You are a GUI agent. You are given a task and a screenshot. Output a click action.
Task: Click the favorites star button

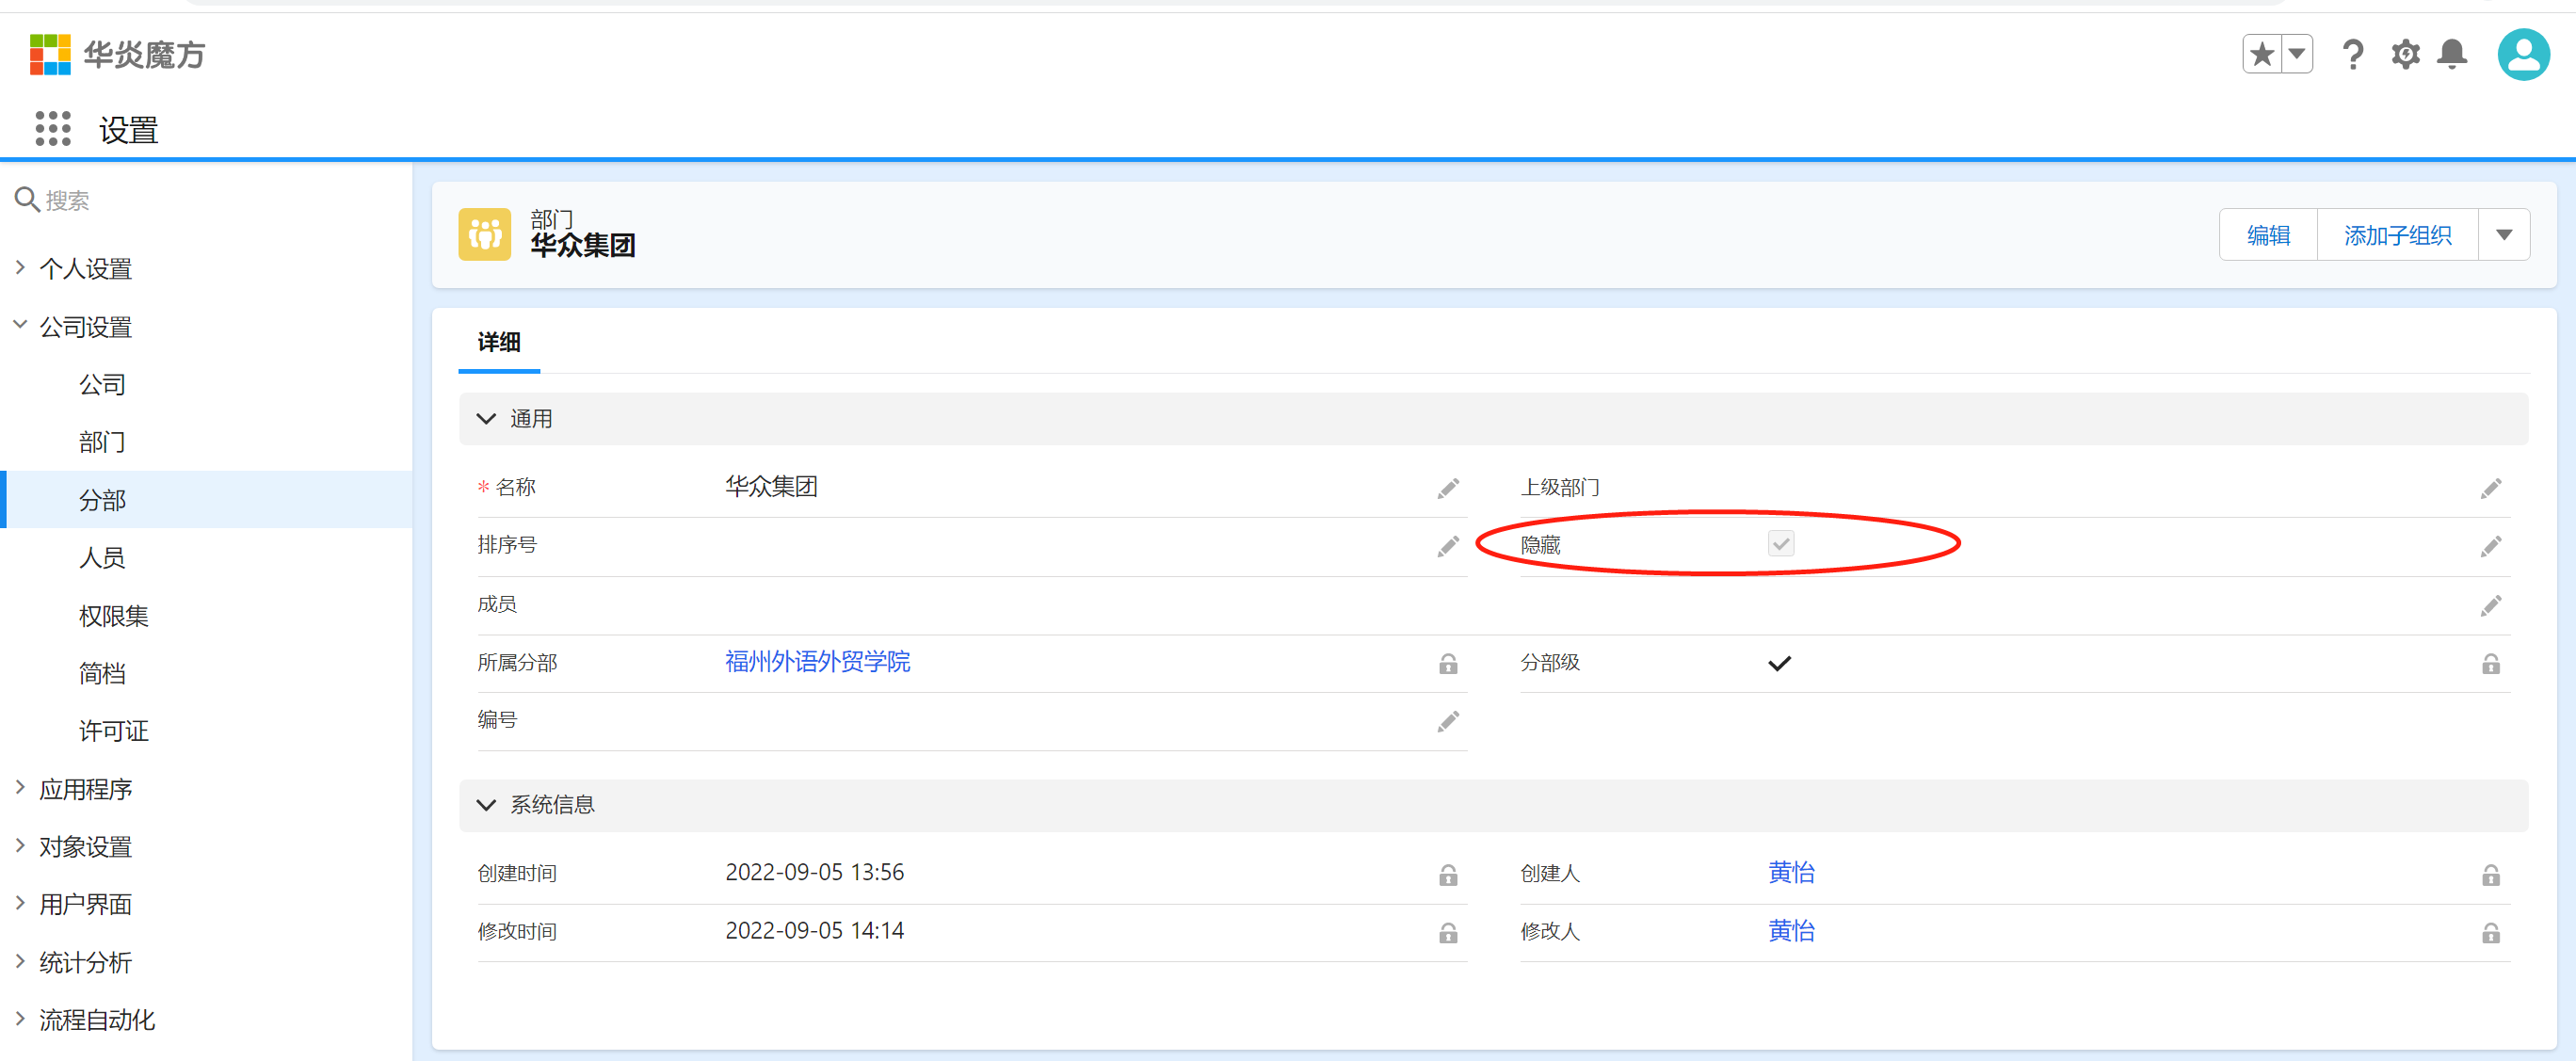click(2262, 53)
